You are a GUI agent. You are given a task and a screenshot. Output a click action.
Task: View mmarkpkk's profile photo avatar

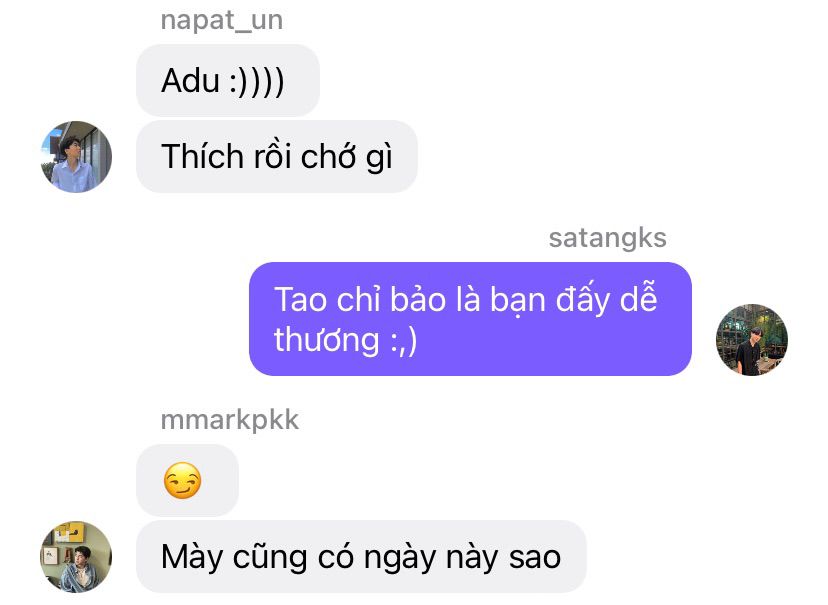point(76,556)
